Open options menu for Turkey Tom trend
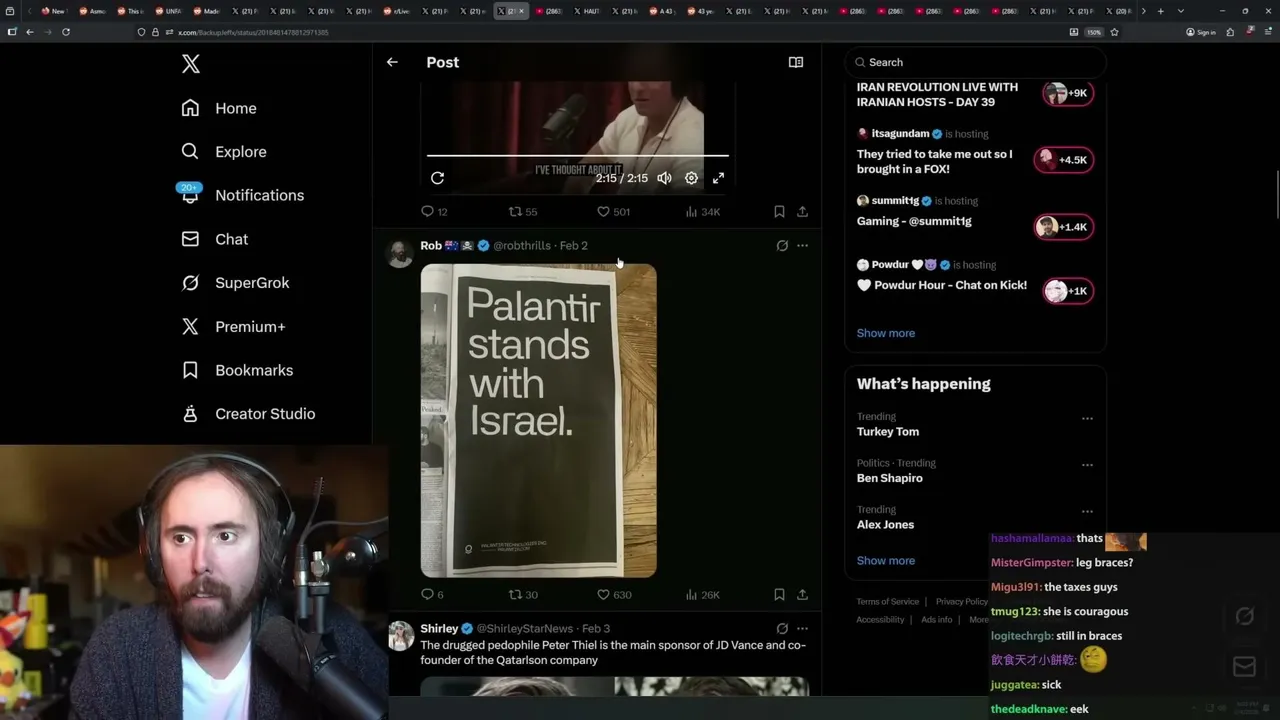 1087,418
